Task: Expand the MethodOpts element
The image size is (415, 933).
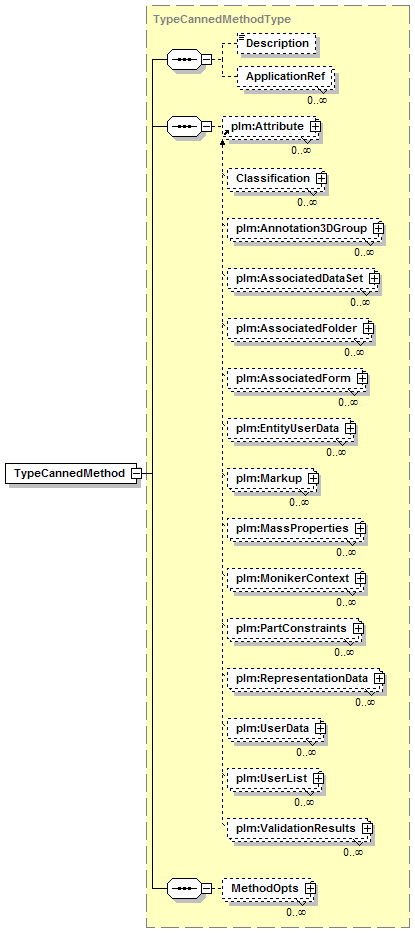Action: (x=309, y=888)
